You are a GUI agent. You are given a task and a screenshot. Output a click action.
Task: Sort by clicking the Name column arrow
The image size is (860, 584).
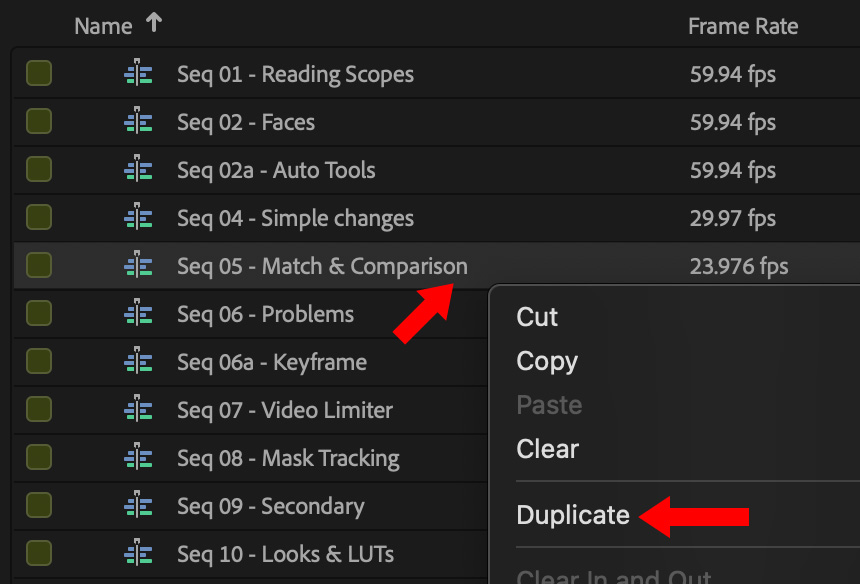[x=153, y=24]
